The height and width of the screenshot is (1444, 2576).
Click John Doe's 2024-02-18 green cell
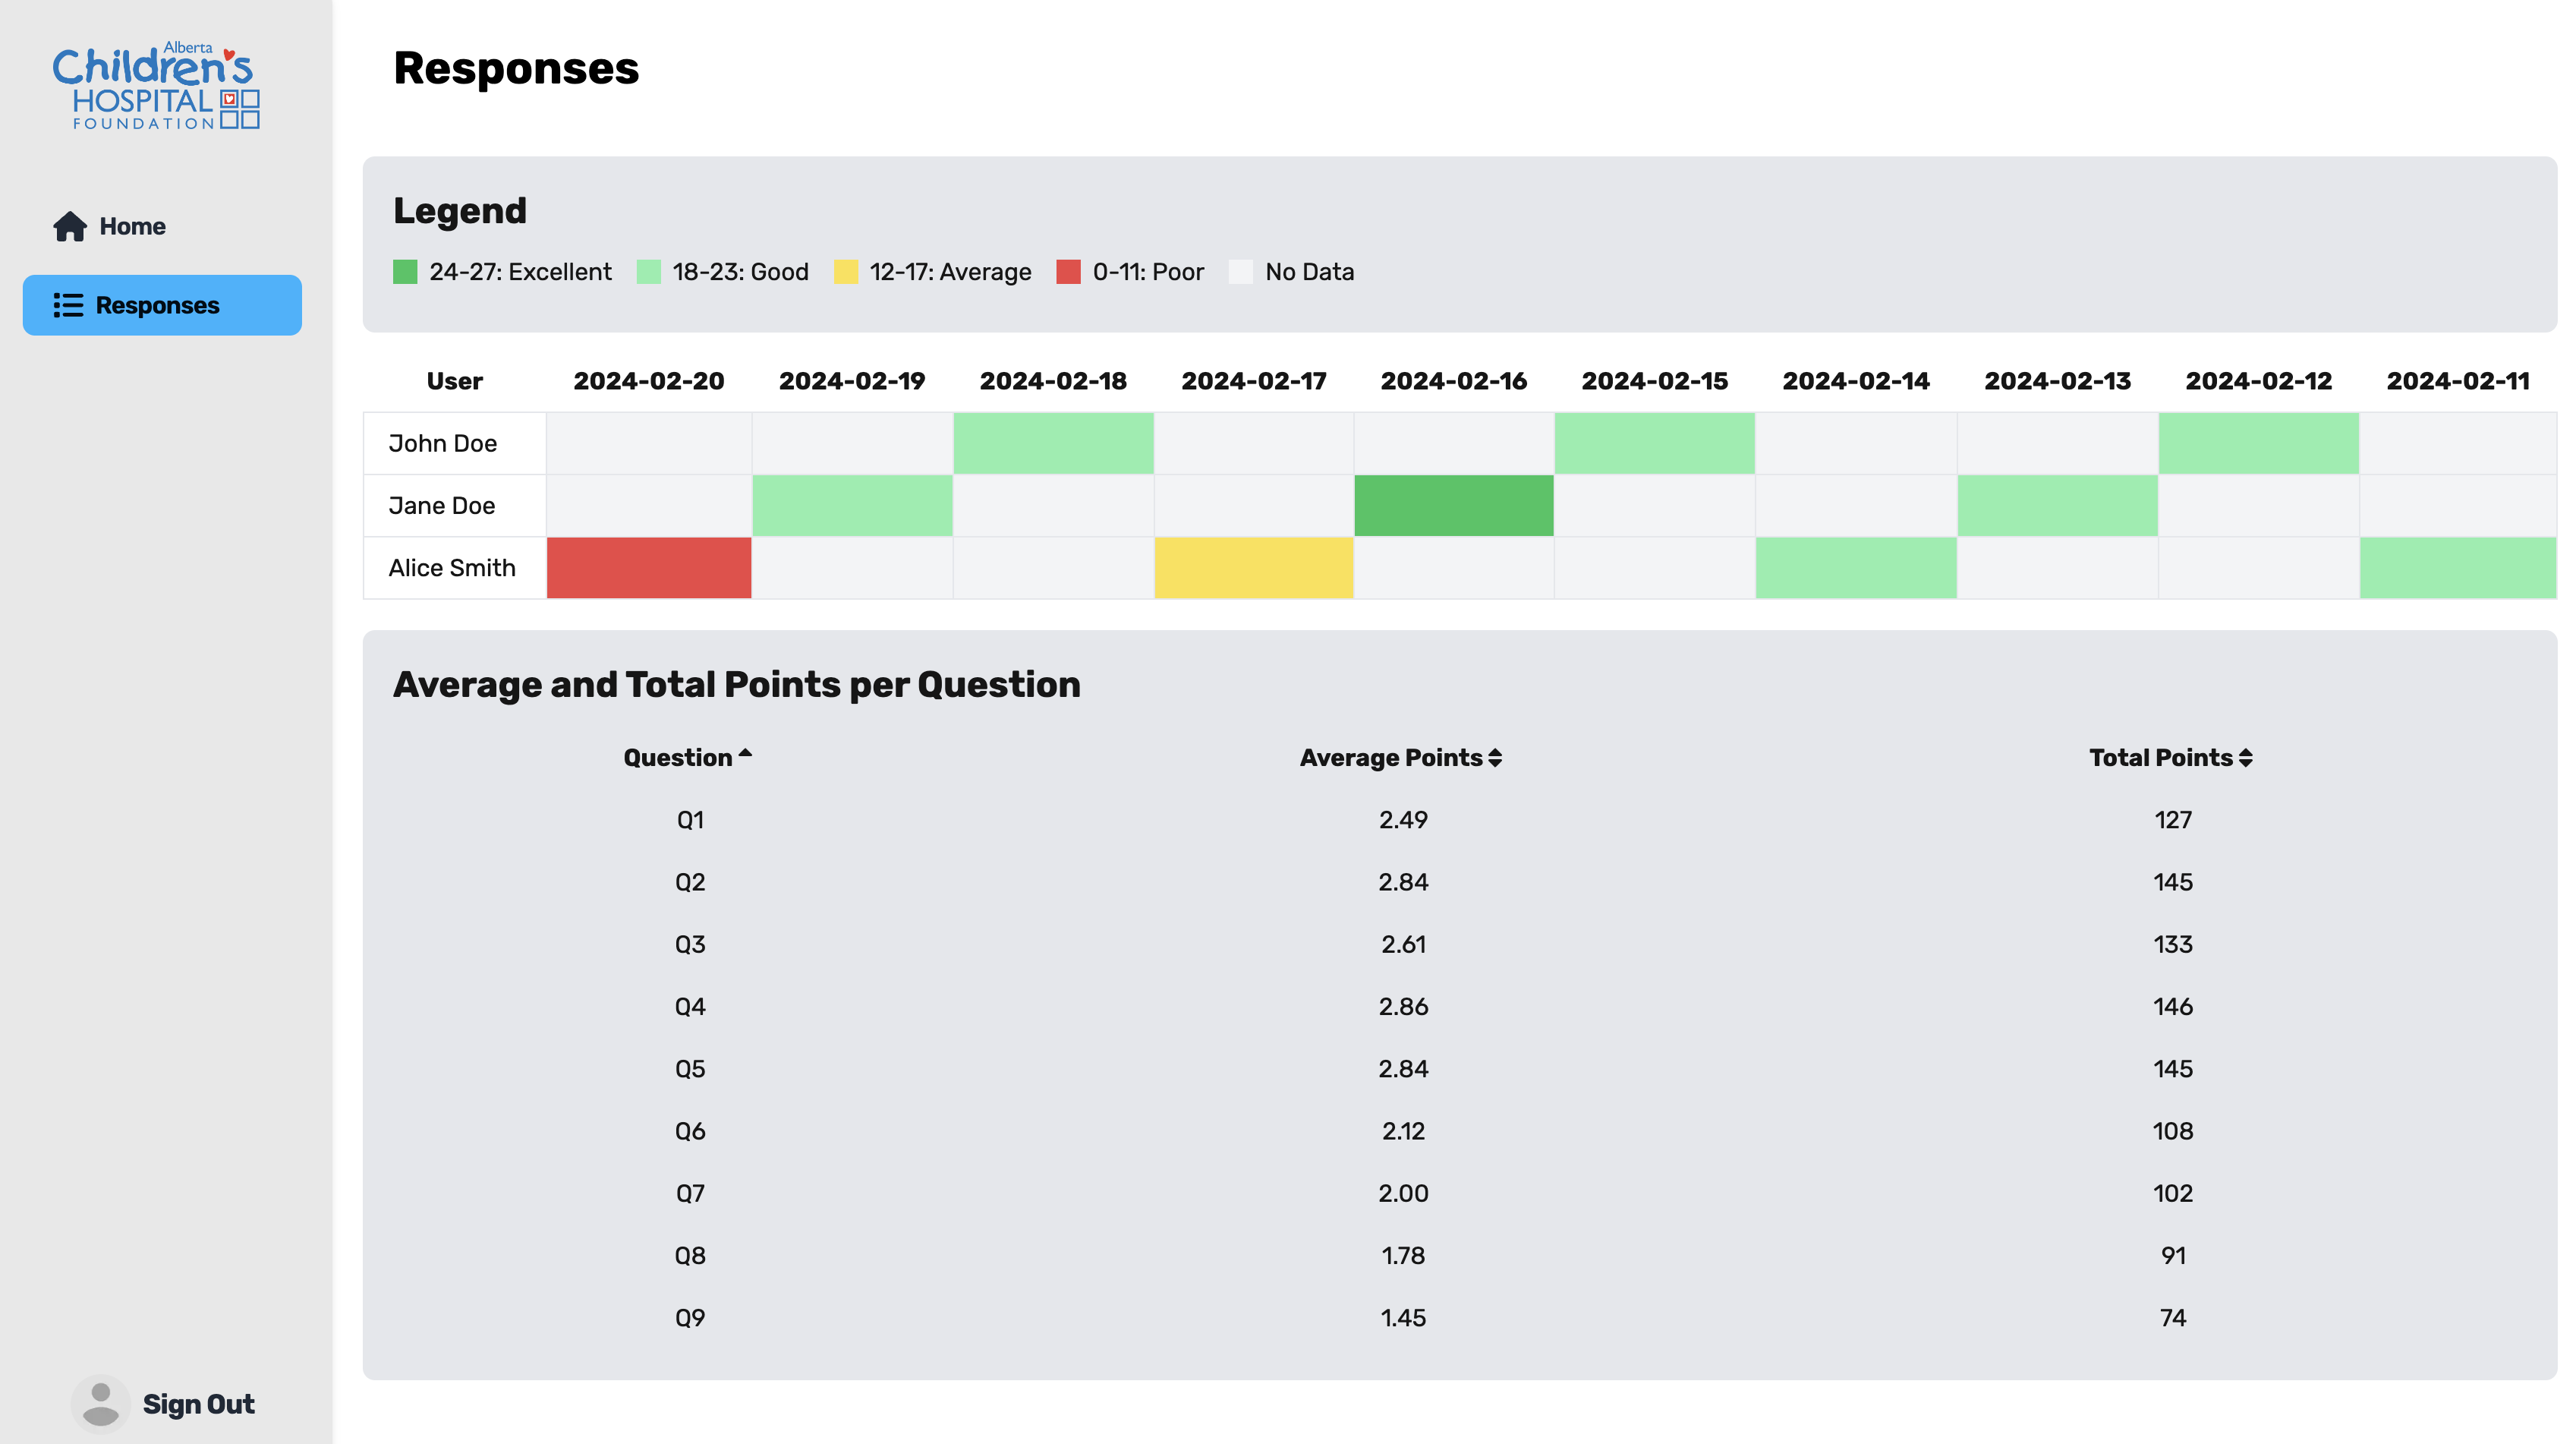[1052, 443]
